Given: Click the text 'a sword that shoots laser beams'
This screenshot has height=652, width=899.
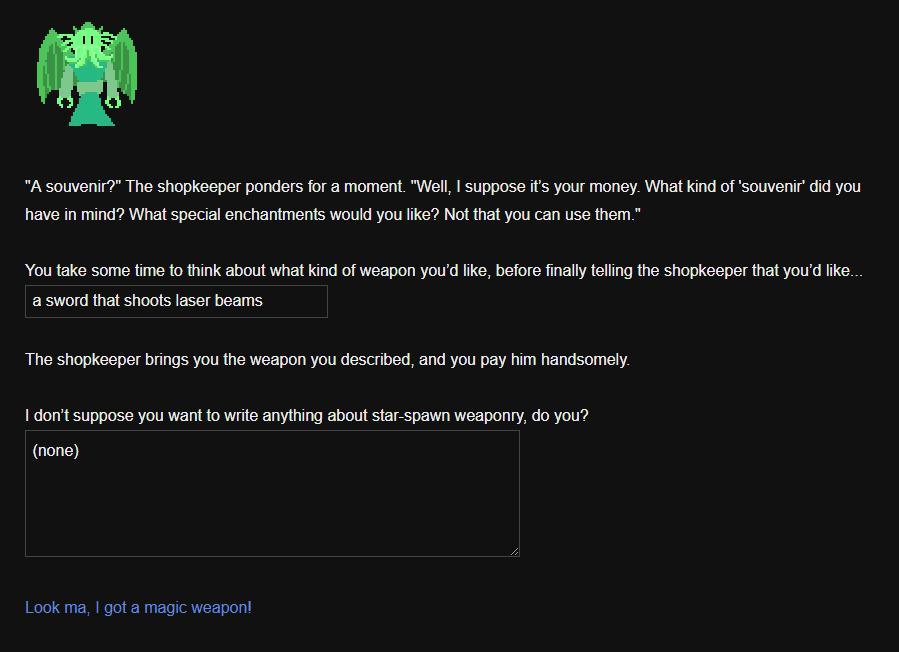Looking at the screenshot, I should pyautogui.click(x=147, y=301).
